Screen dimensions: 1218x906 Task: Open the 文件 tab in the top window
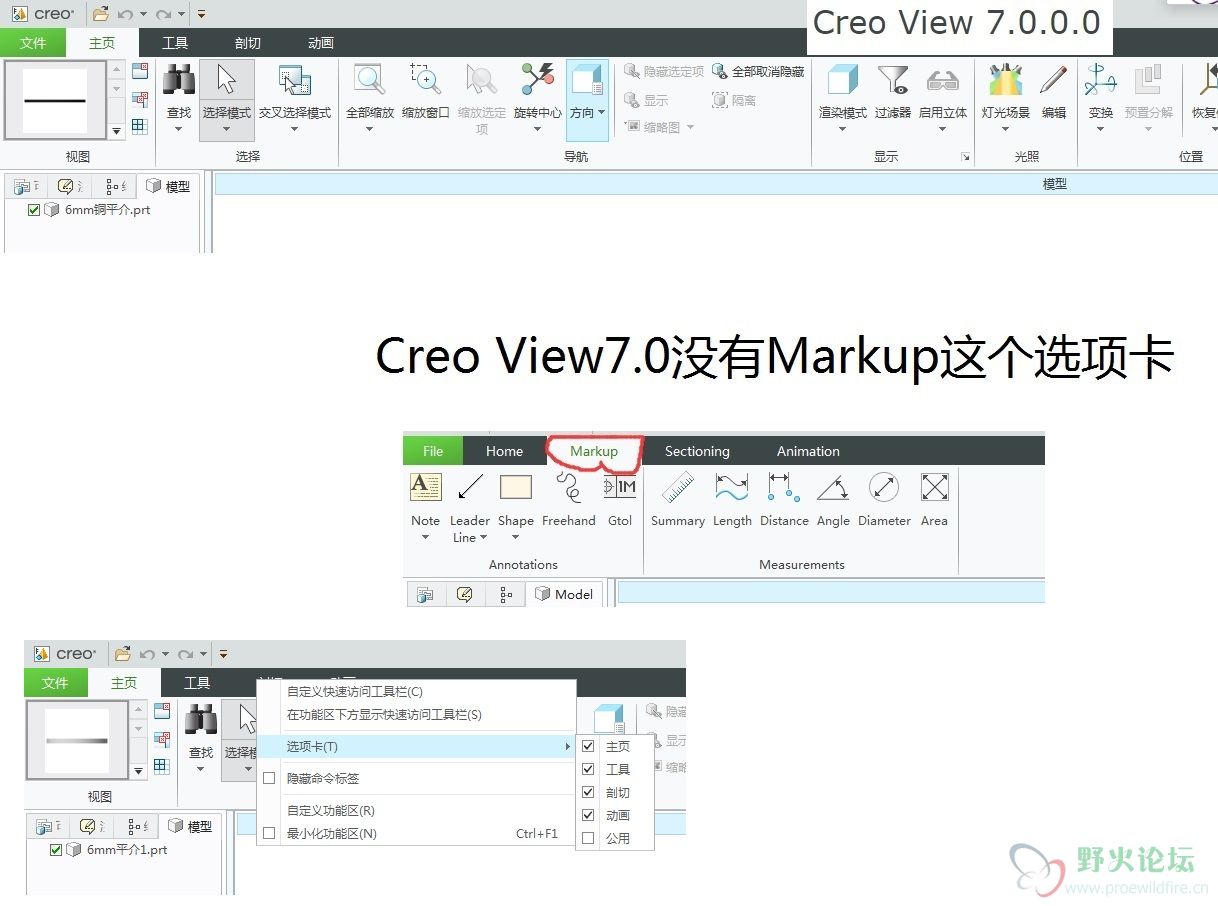[33, 43]
